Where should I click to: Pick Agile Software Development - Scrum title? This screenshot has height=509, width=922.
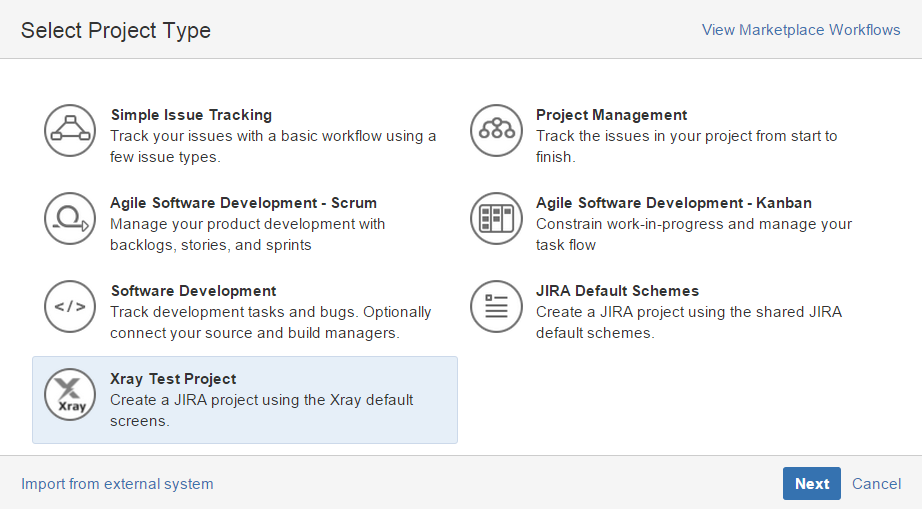tap(243, 203)
